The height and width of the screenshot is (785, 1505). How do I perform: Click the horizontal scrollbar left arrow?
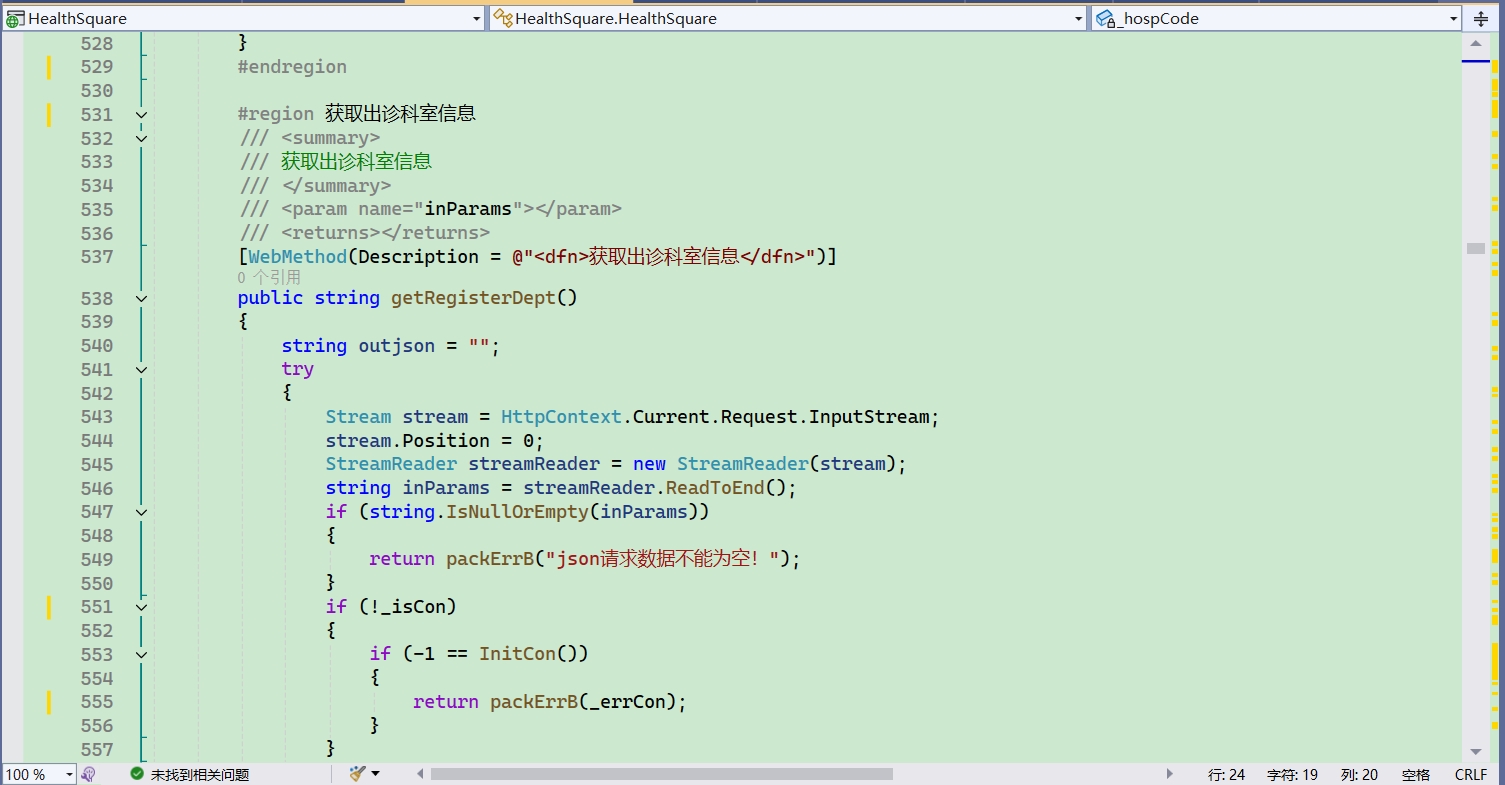[x=421, y=774]
